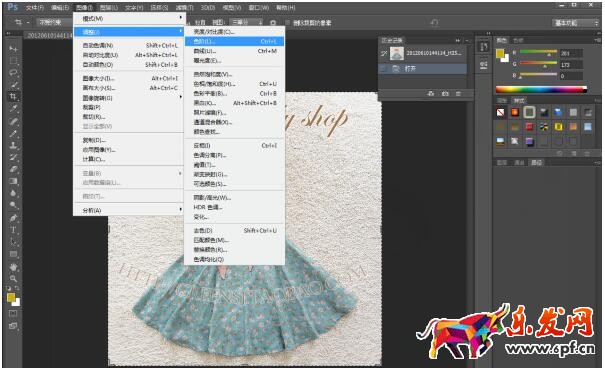This screenshot has width=605, height=369.
Task: Toggle Quick Mask mode icon
Action: coord(13,314)
